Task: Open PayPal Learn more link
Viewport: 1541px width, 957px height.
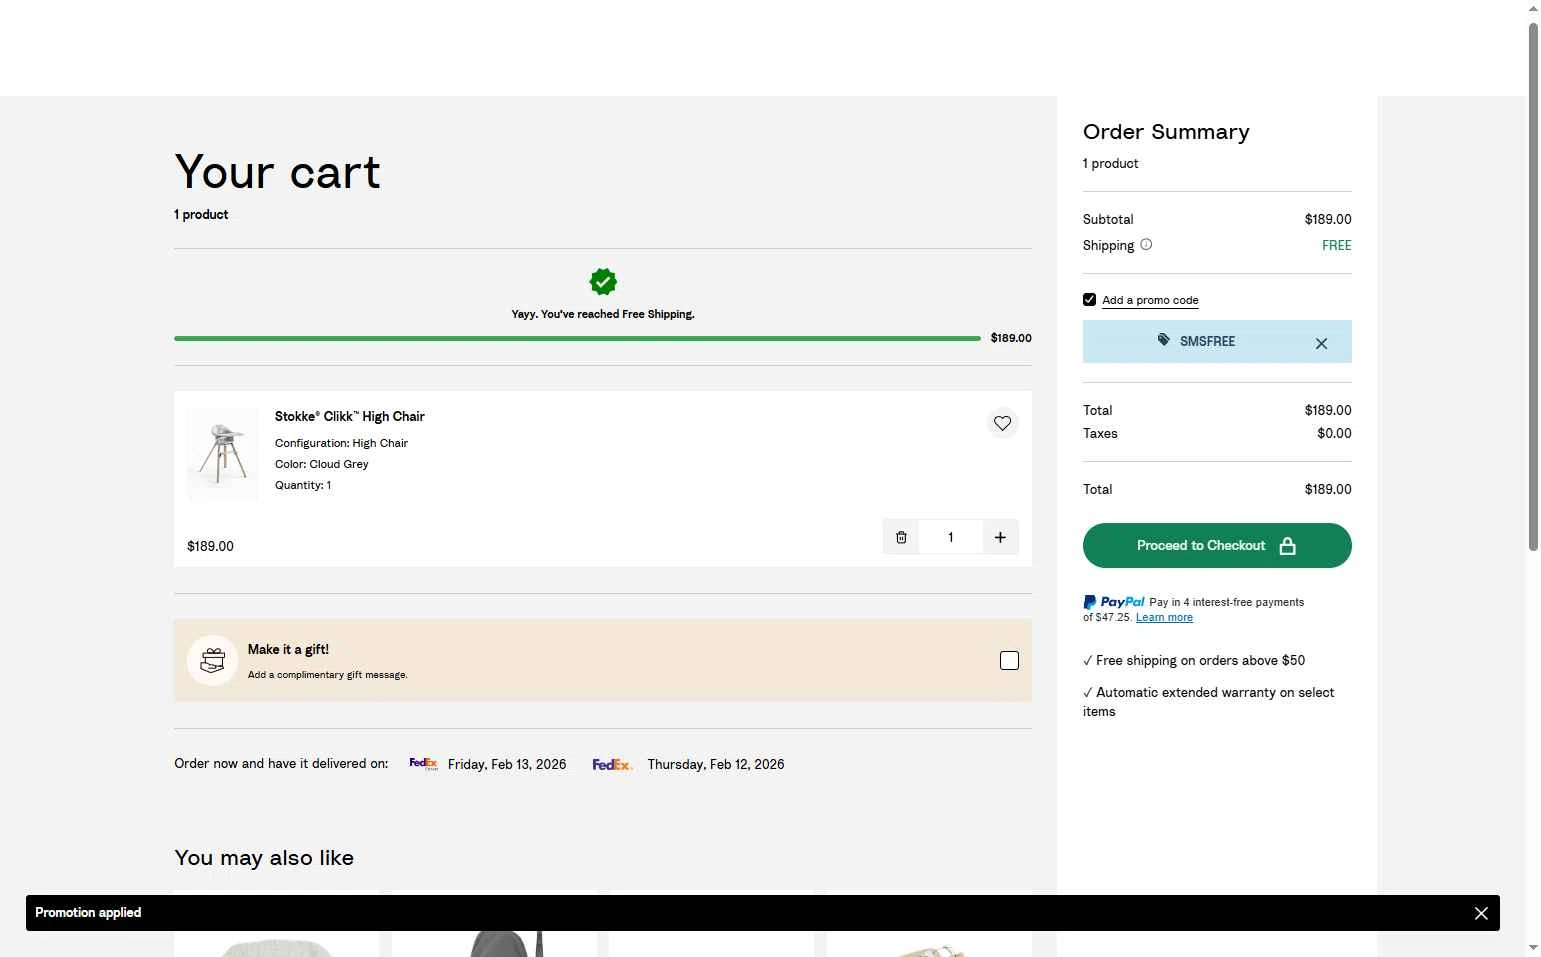Action: click(1164, 617)
